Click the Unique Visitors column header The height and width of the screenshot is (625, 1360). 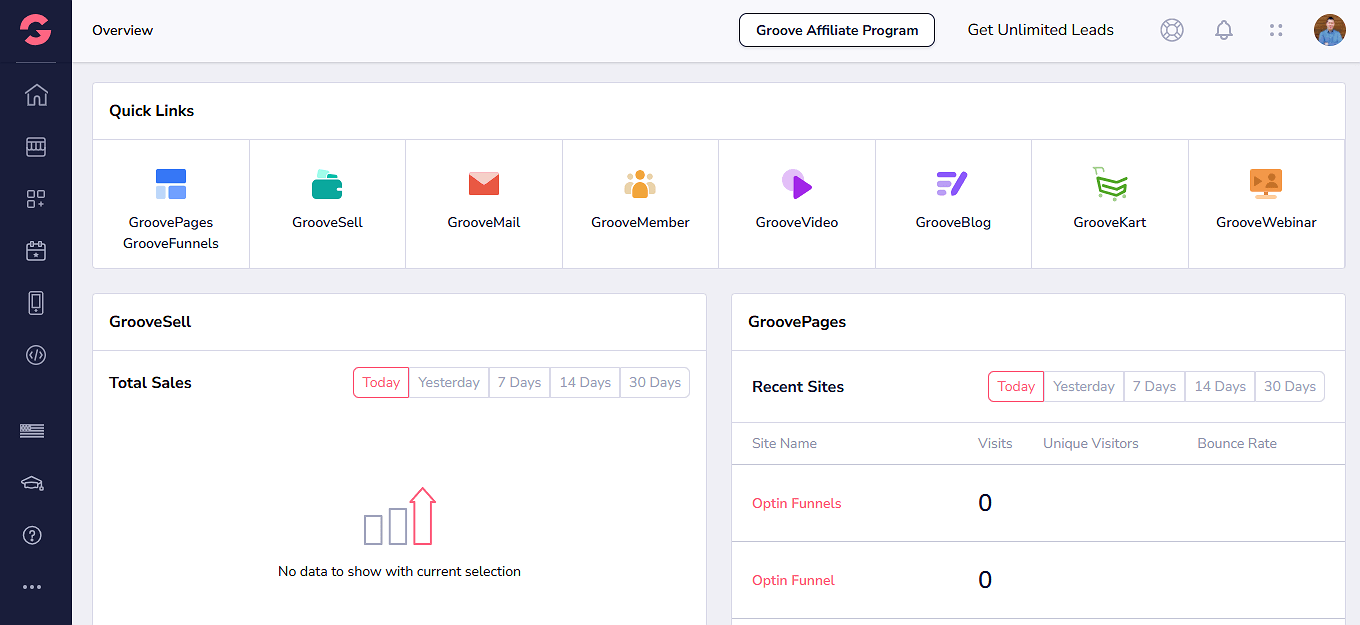point(1091,443)
